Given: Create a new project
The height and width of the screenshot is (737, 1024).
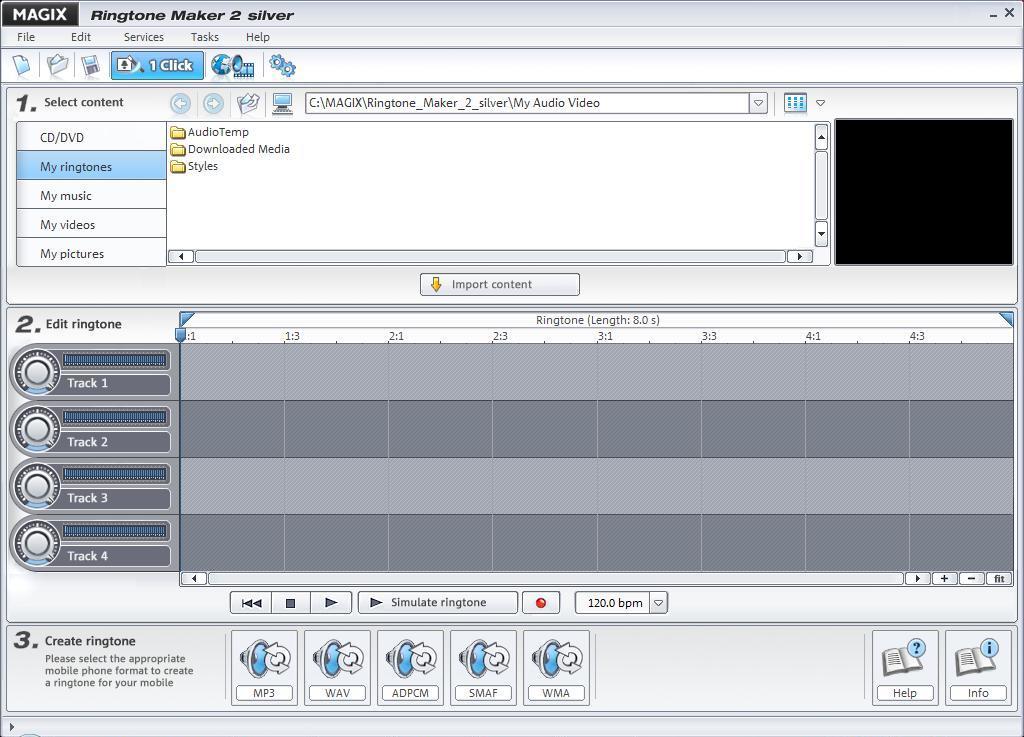Looking at the screenshot, I should [x=22, y=64].
